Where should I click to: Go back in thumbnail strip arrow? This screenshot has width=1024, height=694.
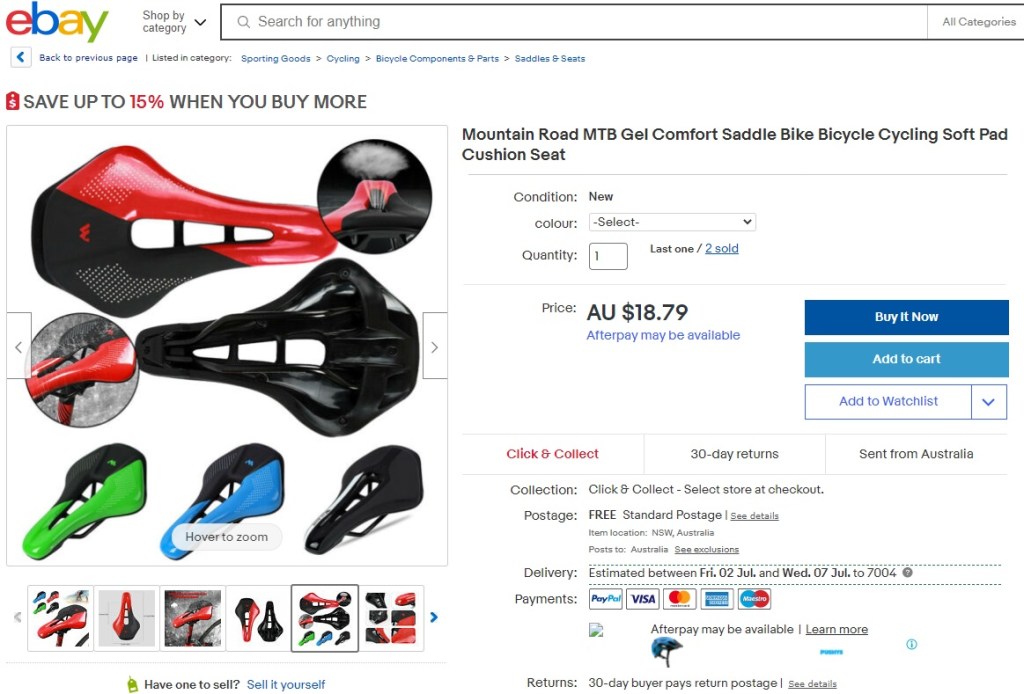18,617
